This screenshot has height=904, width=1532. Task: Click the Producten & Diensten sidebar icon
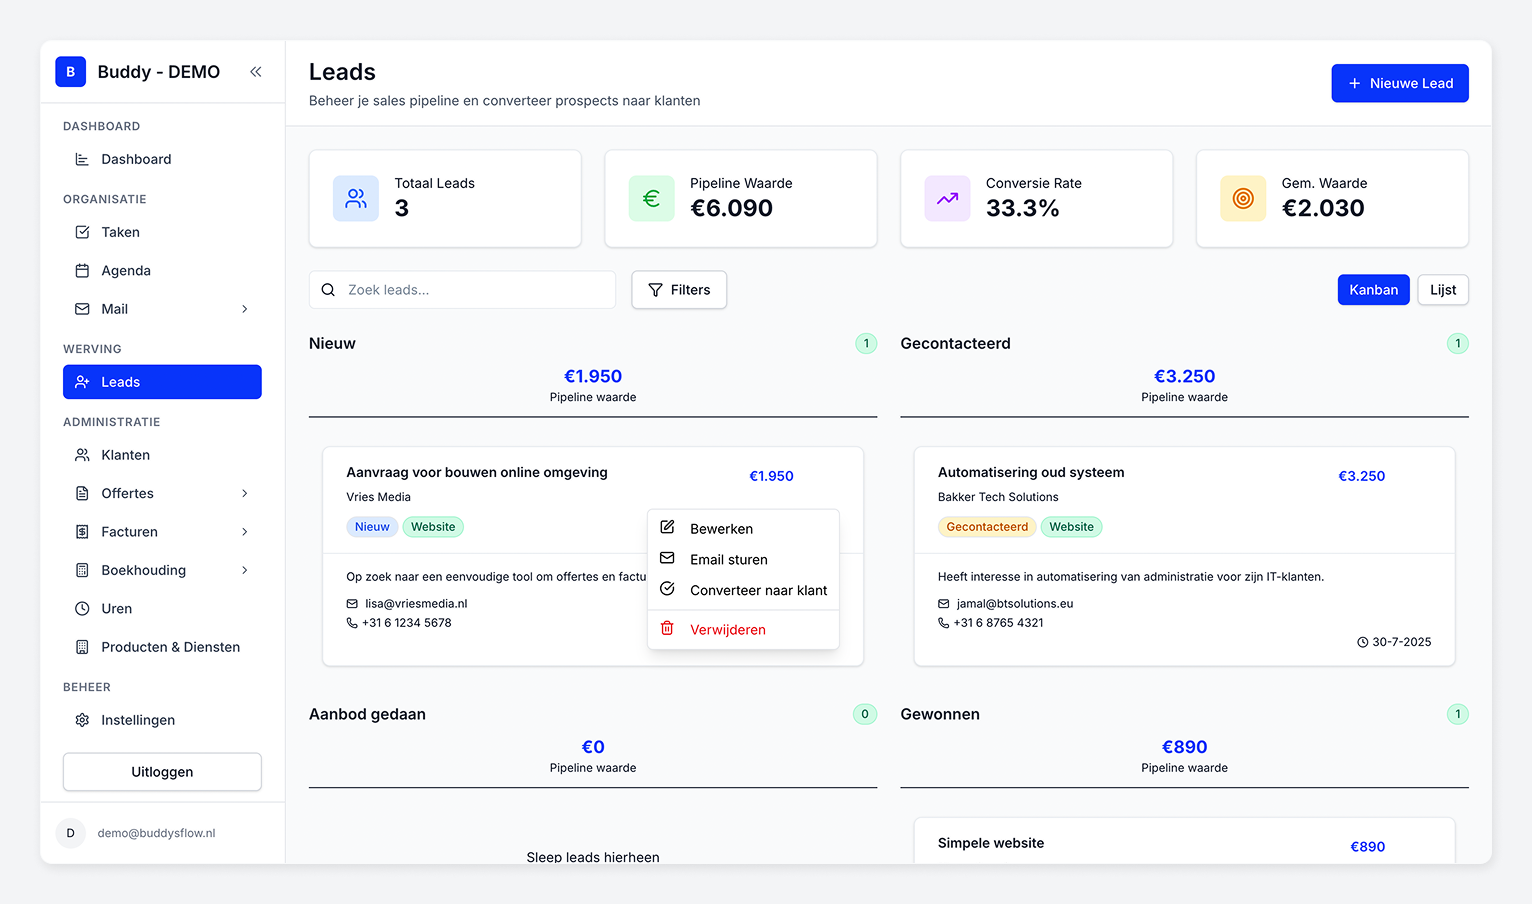82,647
